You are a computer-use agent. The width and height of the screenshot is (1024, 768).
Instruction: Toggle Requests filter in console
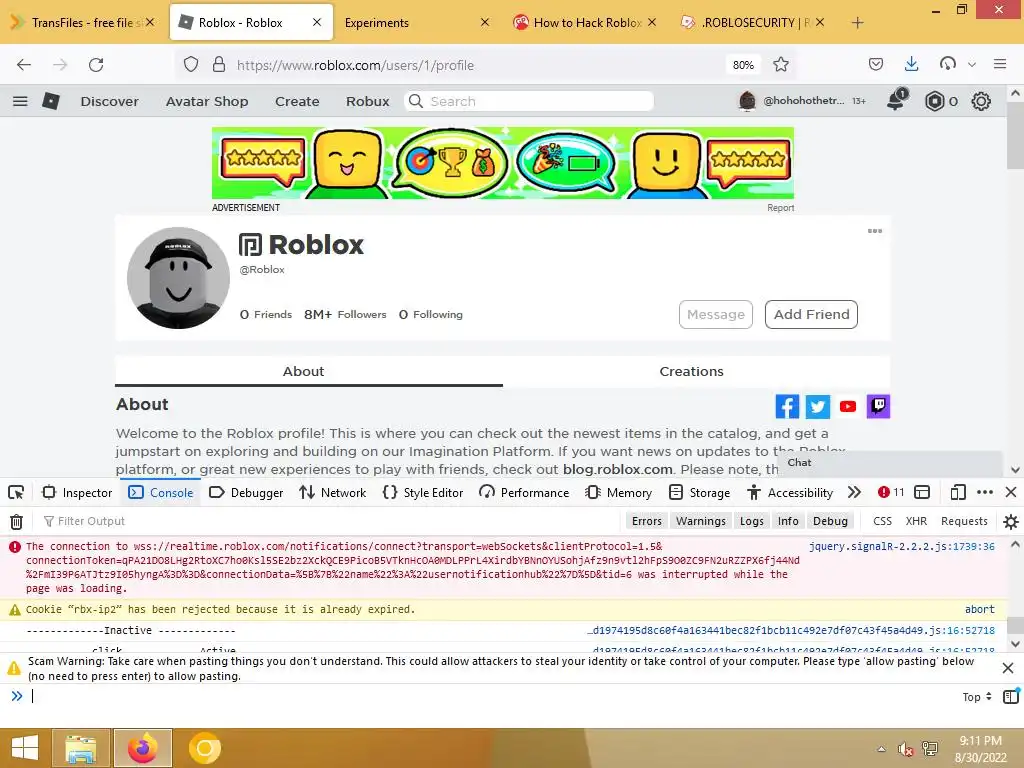pyautogui.click(x=964, y=521)
